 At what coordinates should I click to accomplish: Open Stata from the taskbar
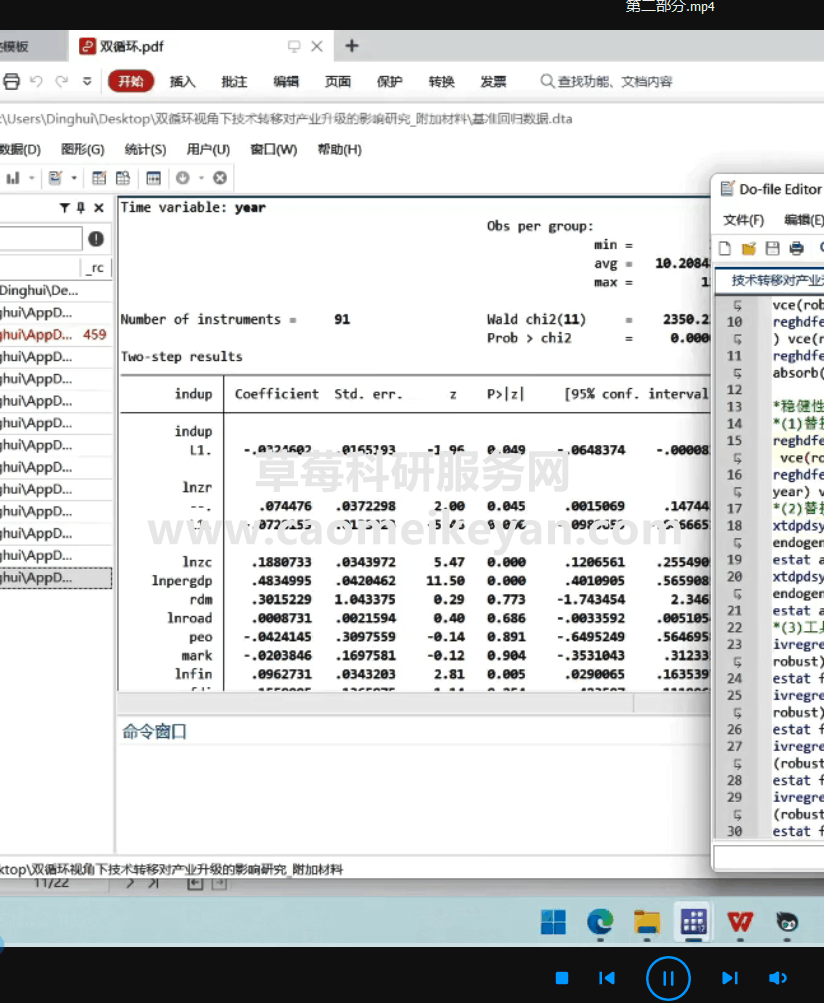coord(693,922)
